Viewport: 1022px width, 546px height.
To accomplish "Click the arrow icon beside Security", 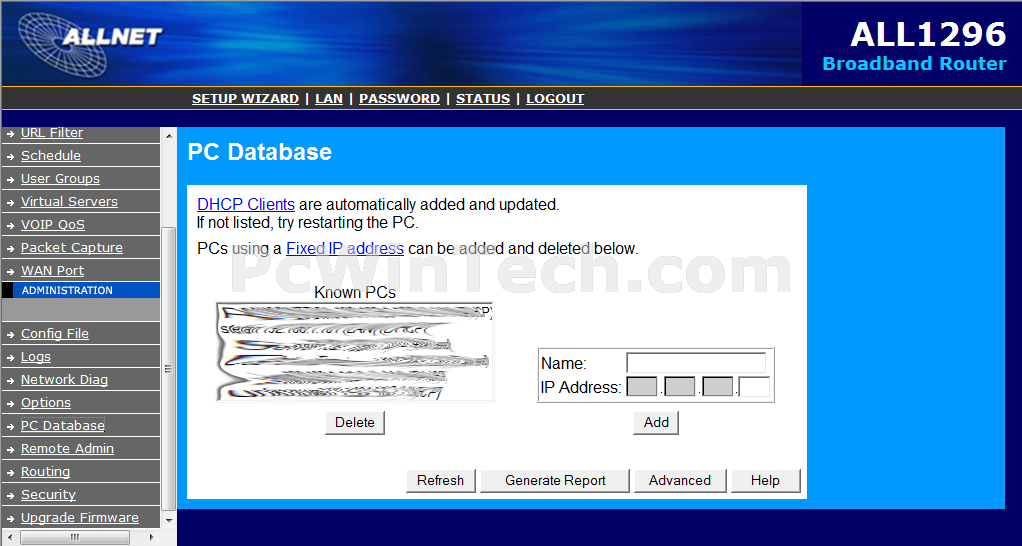I will coord(10,495).
